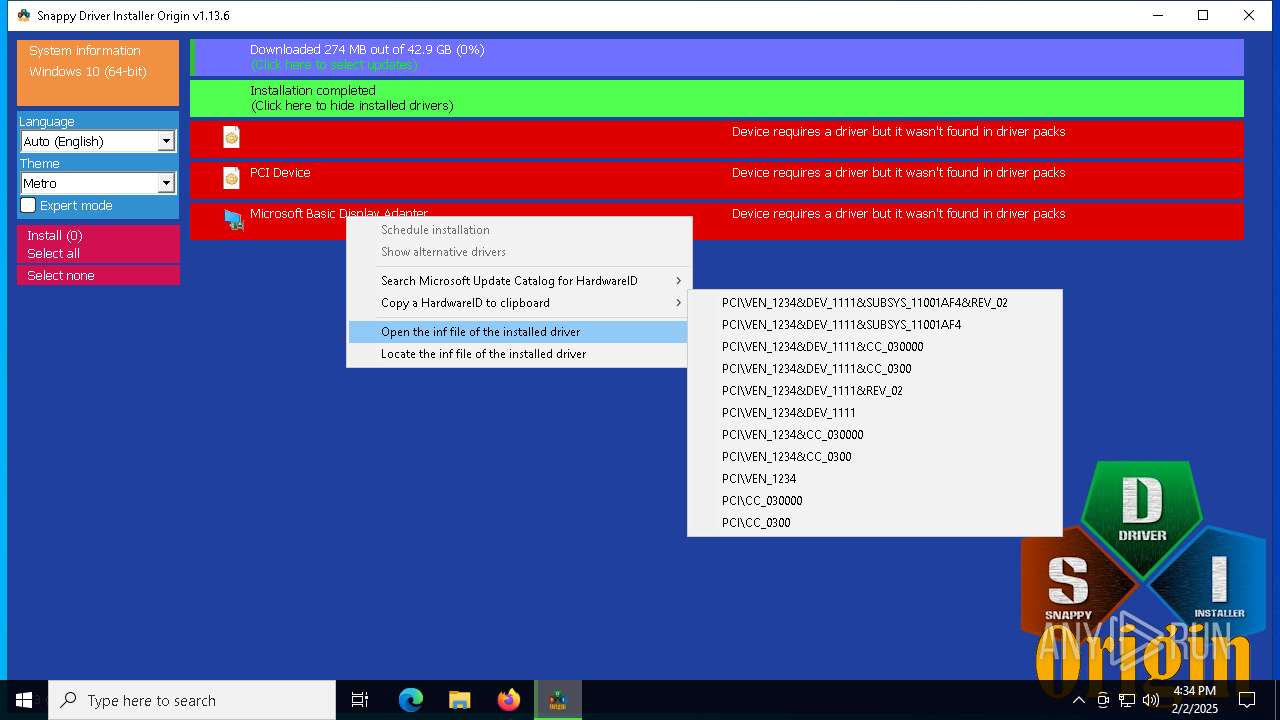The image size is (1280, 720).
Task: Select HardwareID PCI\CC_030000
Action: click(875, 501)
